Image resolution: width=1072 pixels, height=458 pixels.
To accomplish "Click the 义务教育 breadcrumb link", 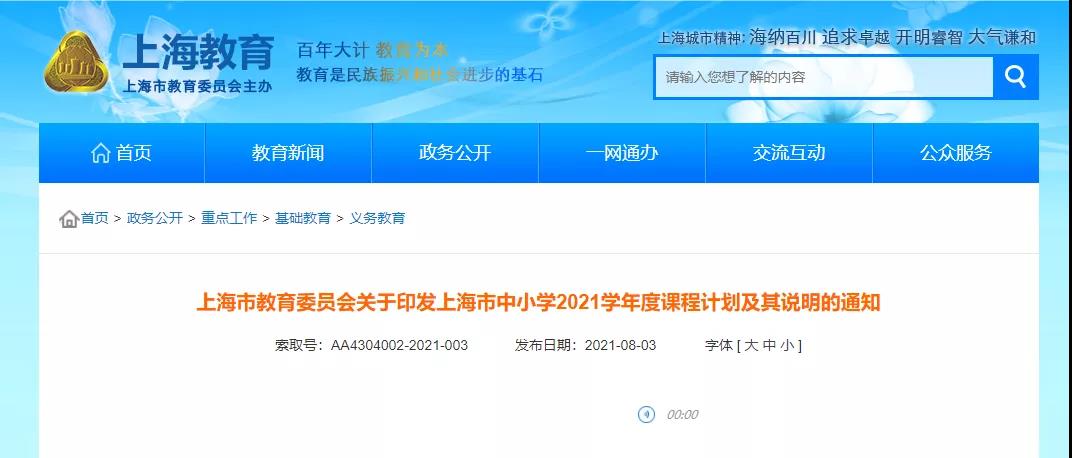I will coord(377,218).
